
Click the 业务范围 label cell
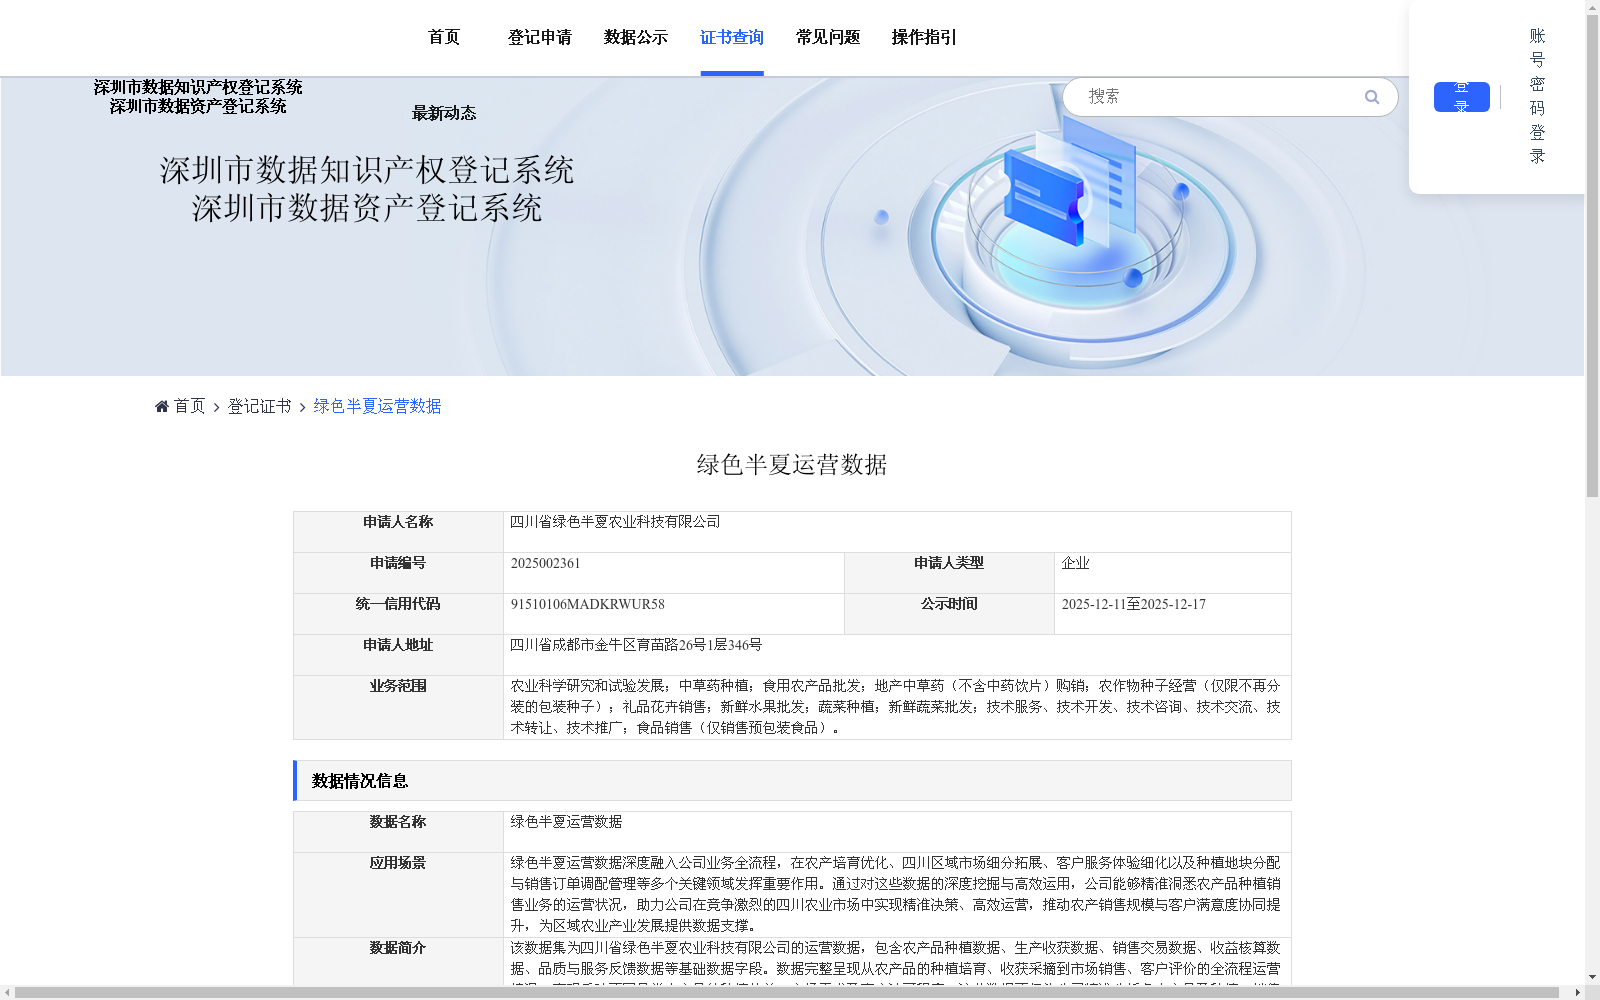point(398,707)
